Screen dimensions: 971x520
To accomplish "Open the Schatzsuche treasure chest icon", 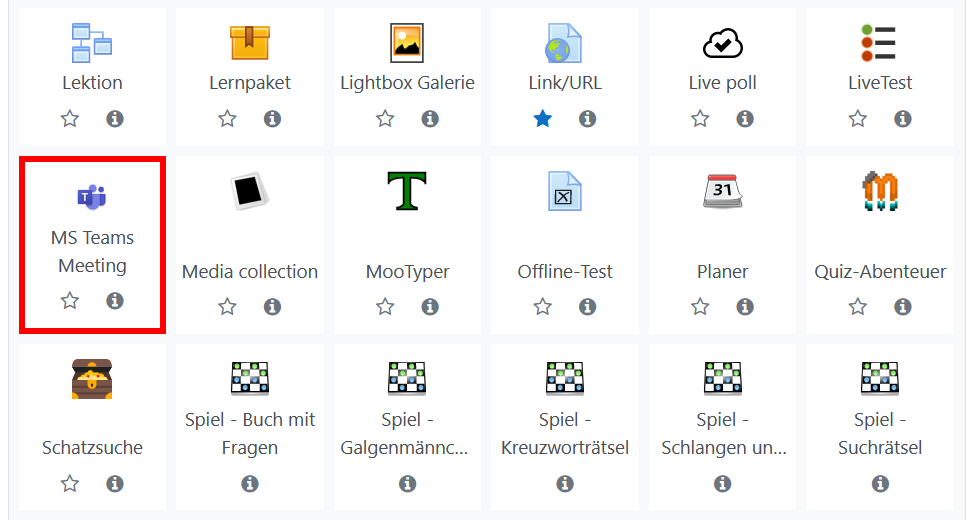I will tap(92, 379).
